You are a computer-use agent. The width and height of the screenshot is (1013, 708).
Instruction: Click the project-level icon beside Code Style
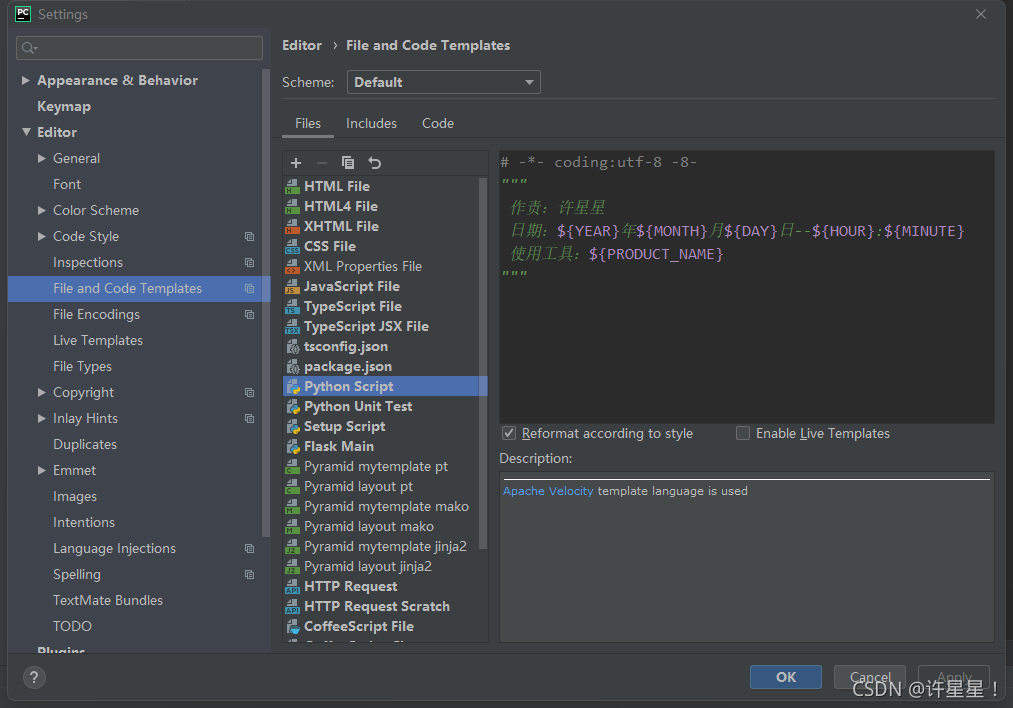tap(249, 236)
